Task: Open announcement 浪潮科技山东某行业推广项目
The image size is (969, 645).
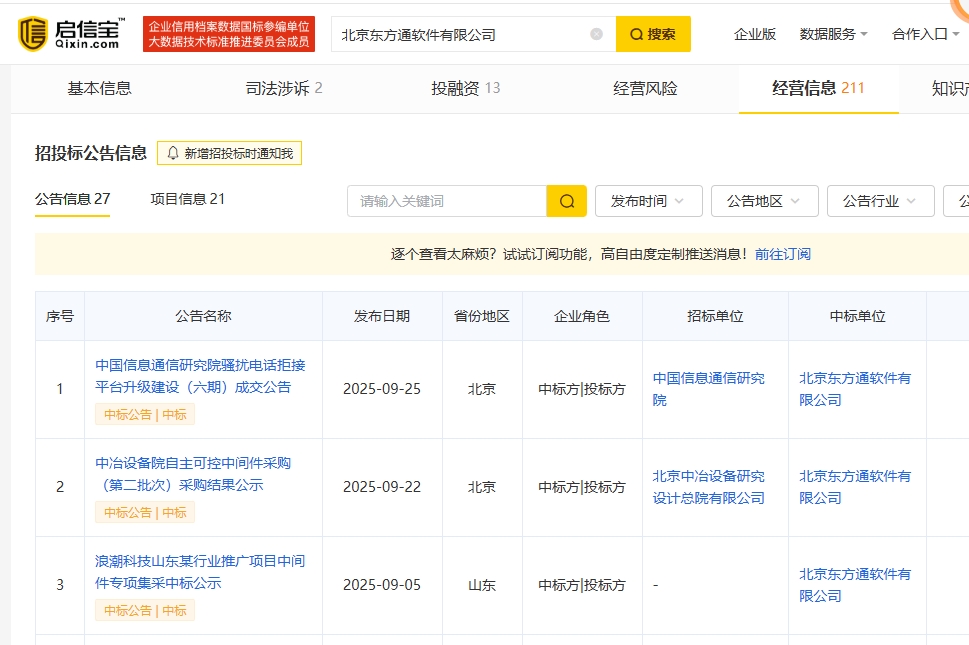Action: click(200, 572)
